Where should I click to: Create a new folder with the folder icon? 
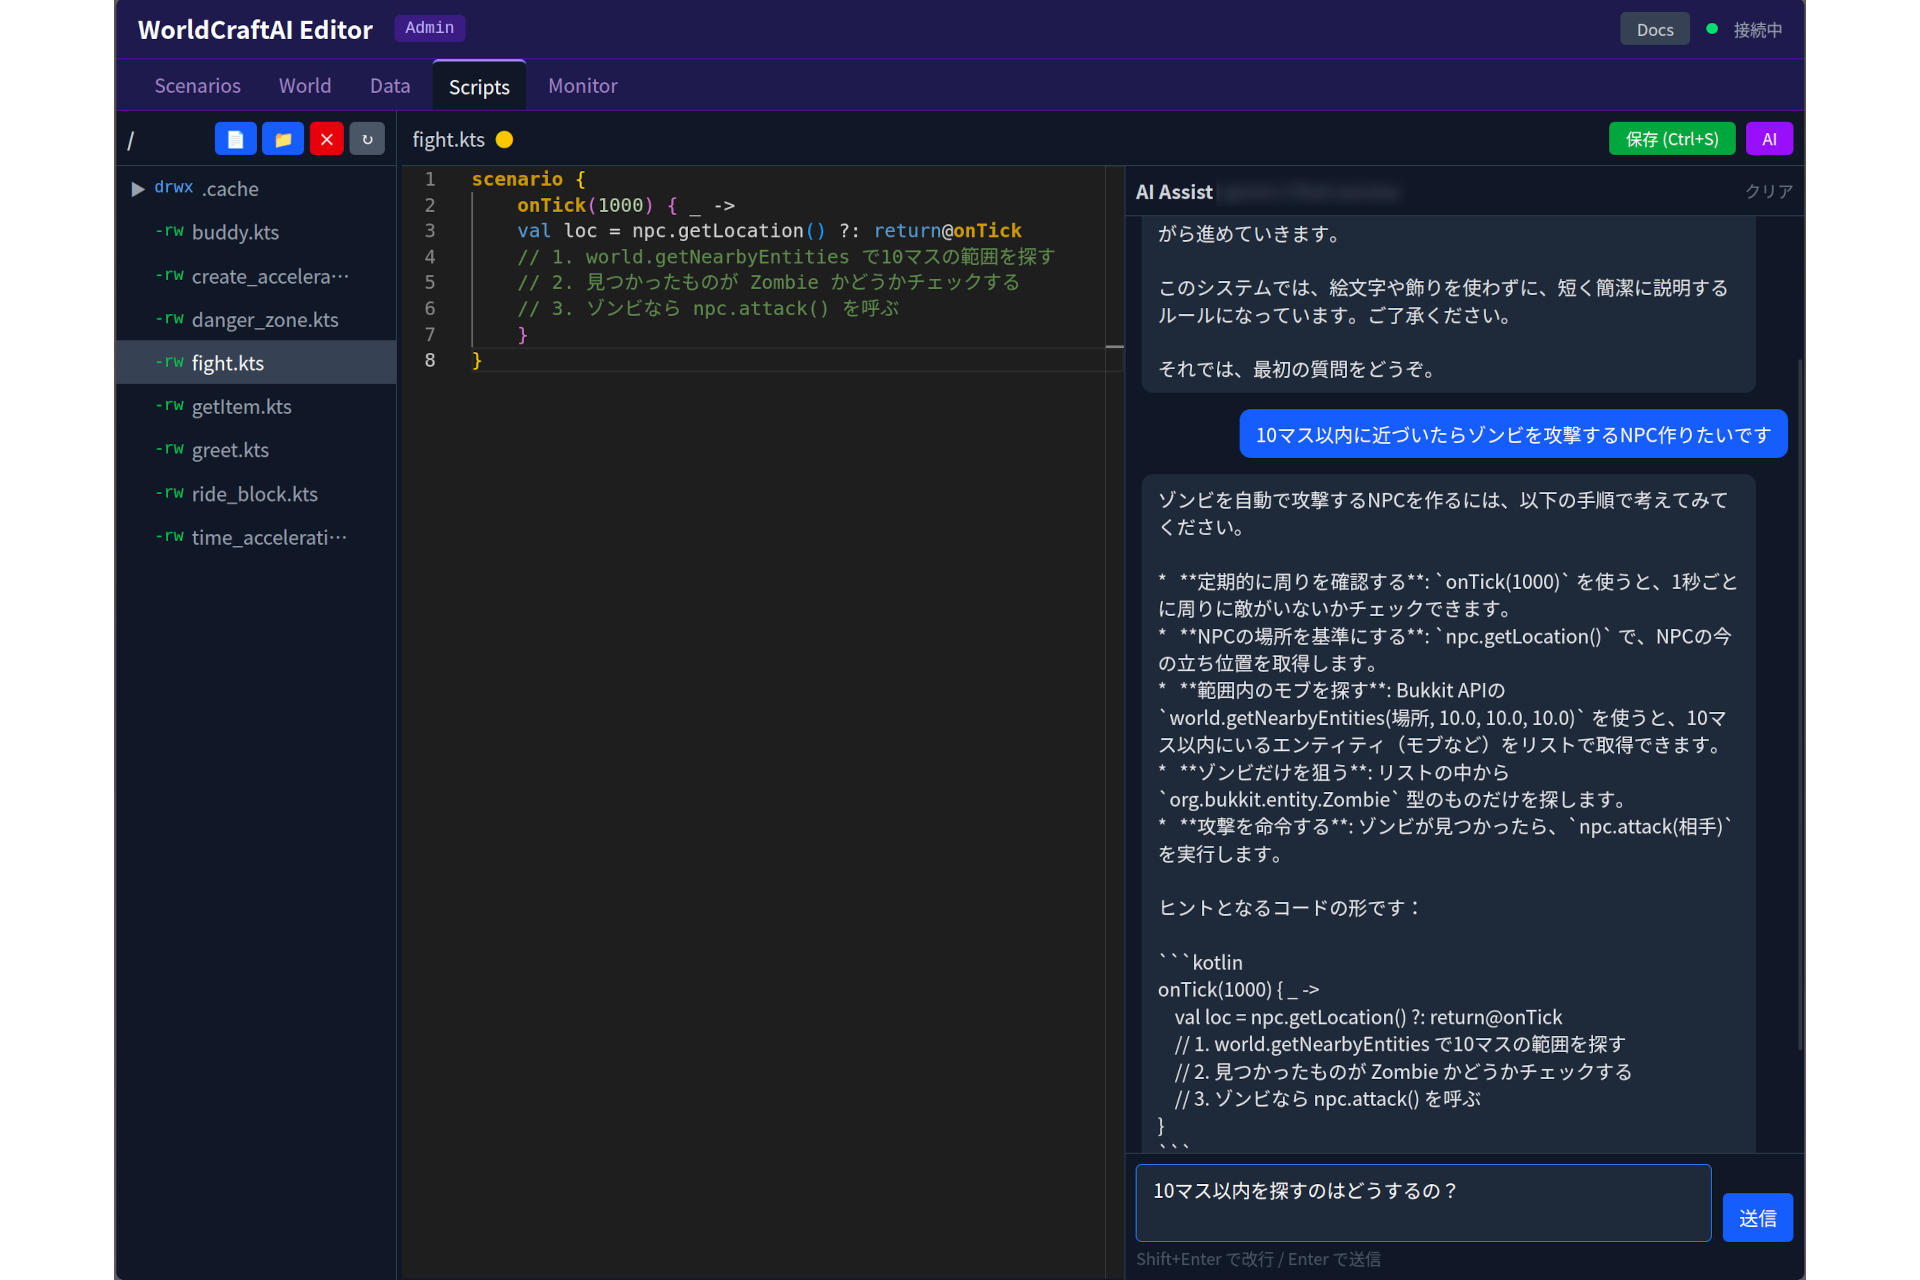[x=283, y=139]
